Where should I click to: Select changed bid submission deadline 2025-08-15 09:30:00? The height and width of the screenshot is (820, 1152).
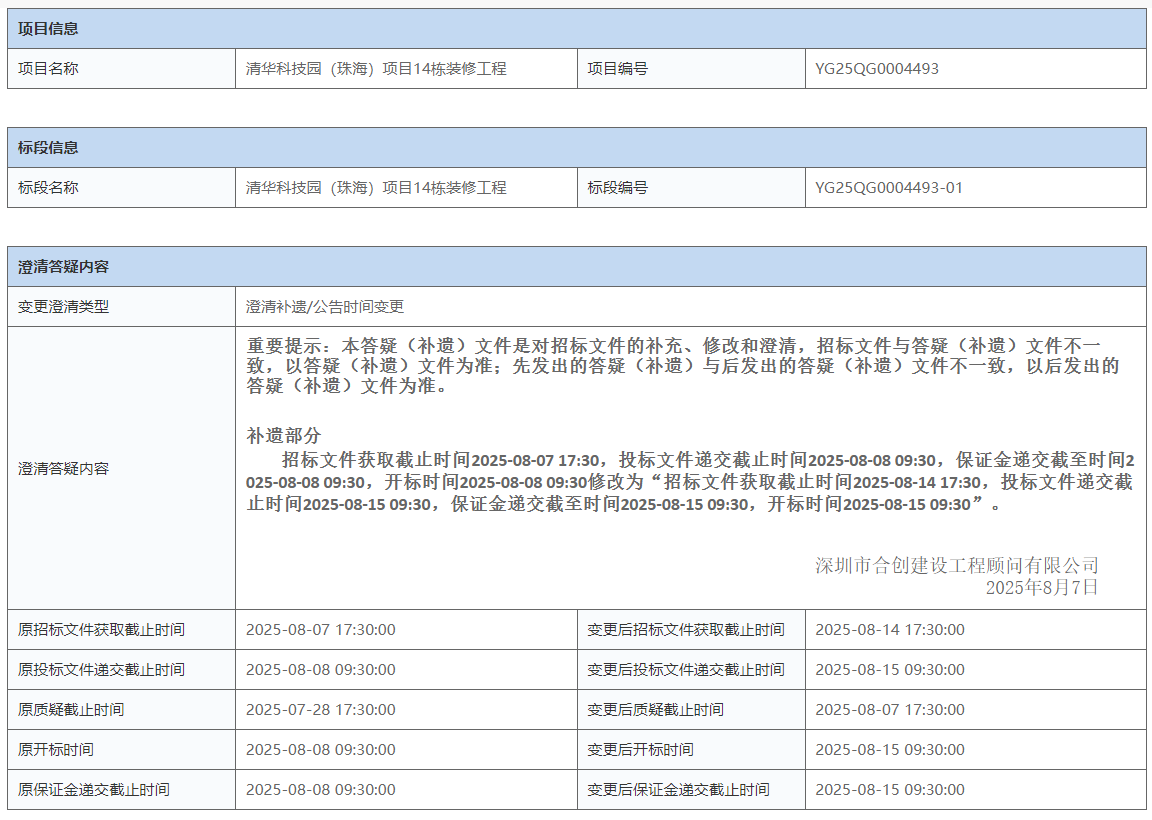click(890, 669)
